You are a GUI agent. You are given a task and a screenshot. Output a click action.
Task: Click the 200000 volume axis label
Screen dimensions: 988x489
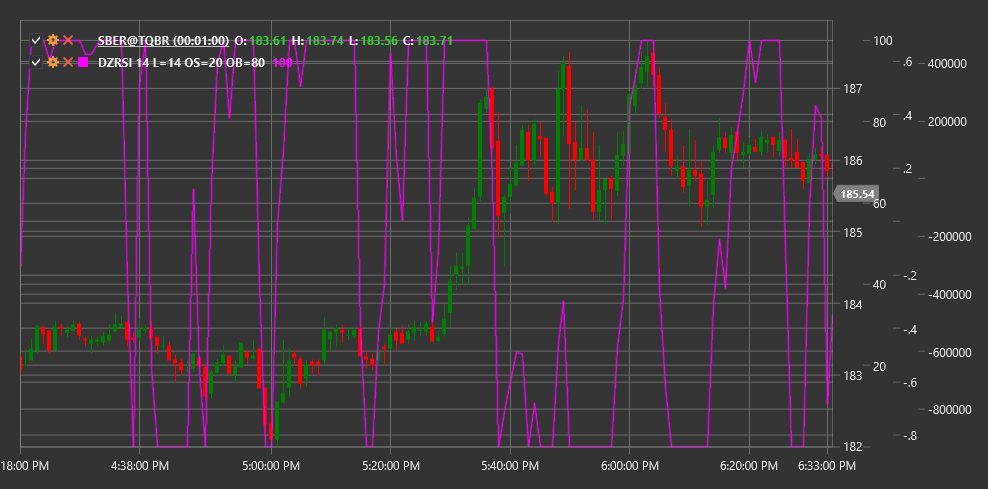coord(947,122)
